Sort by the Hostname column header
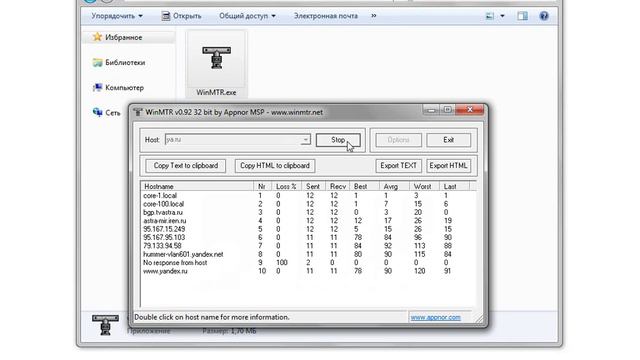The image size is (640, 360). pos(197,187)
